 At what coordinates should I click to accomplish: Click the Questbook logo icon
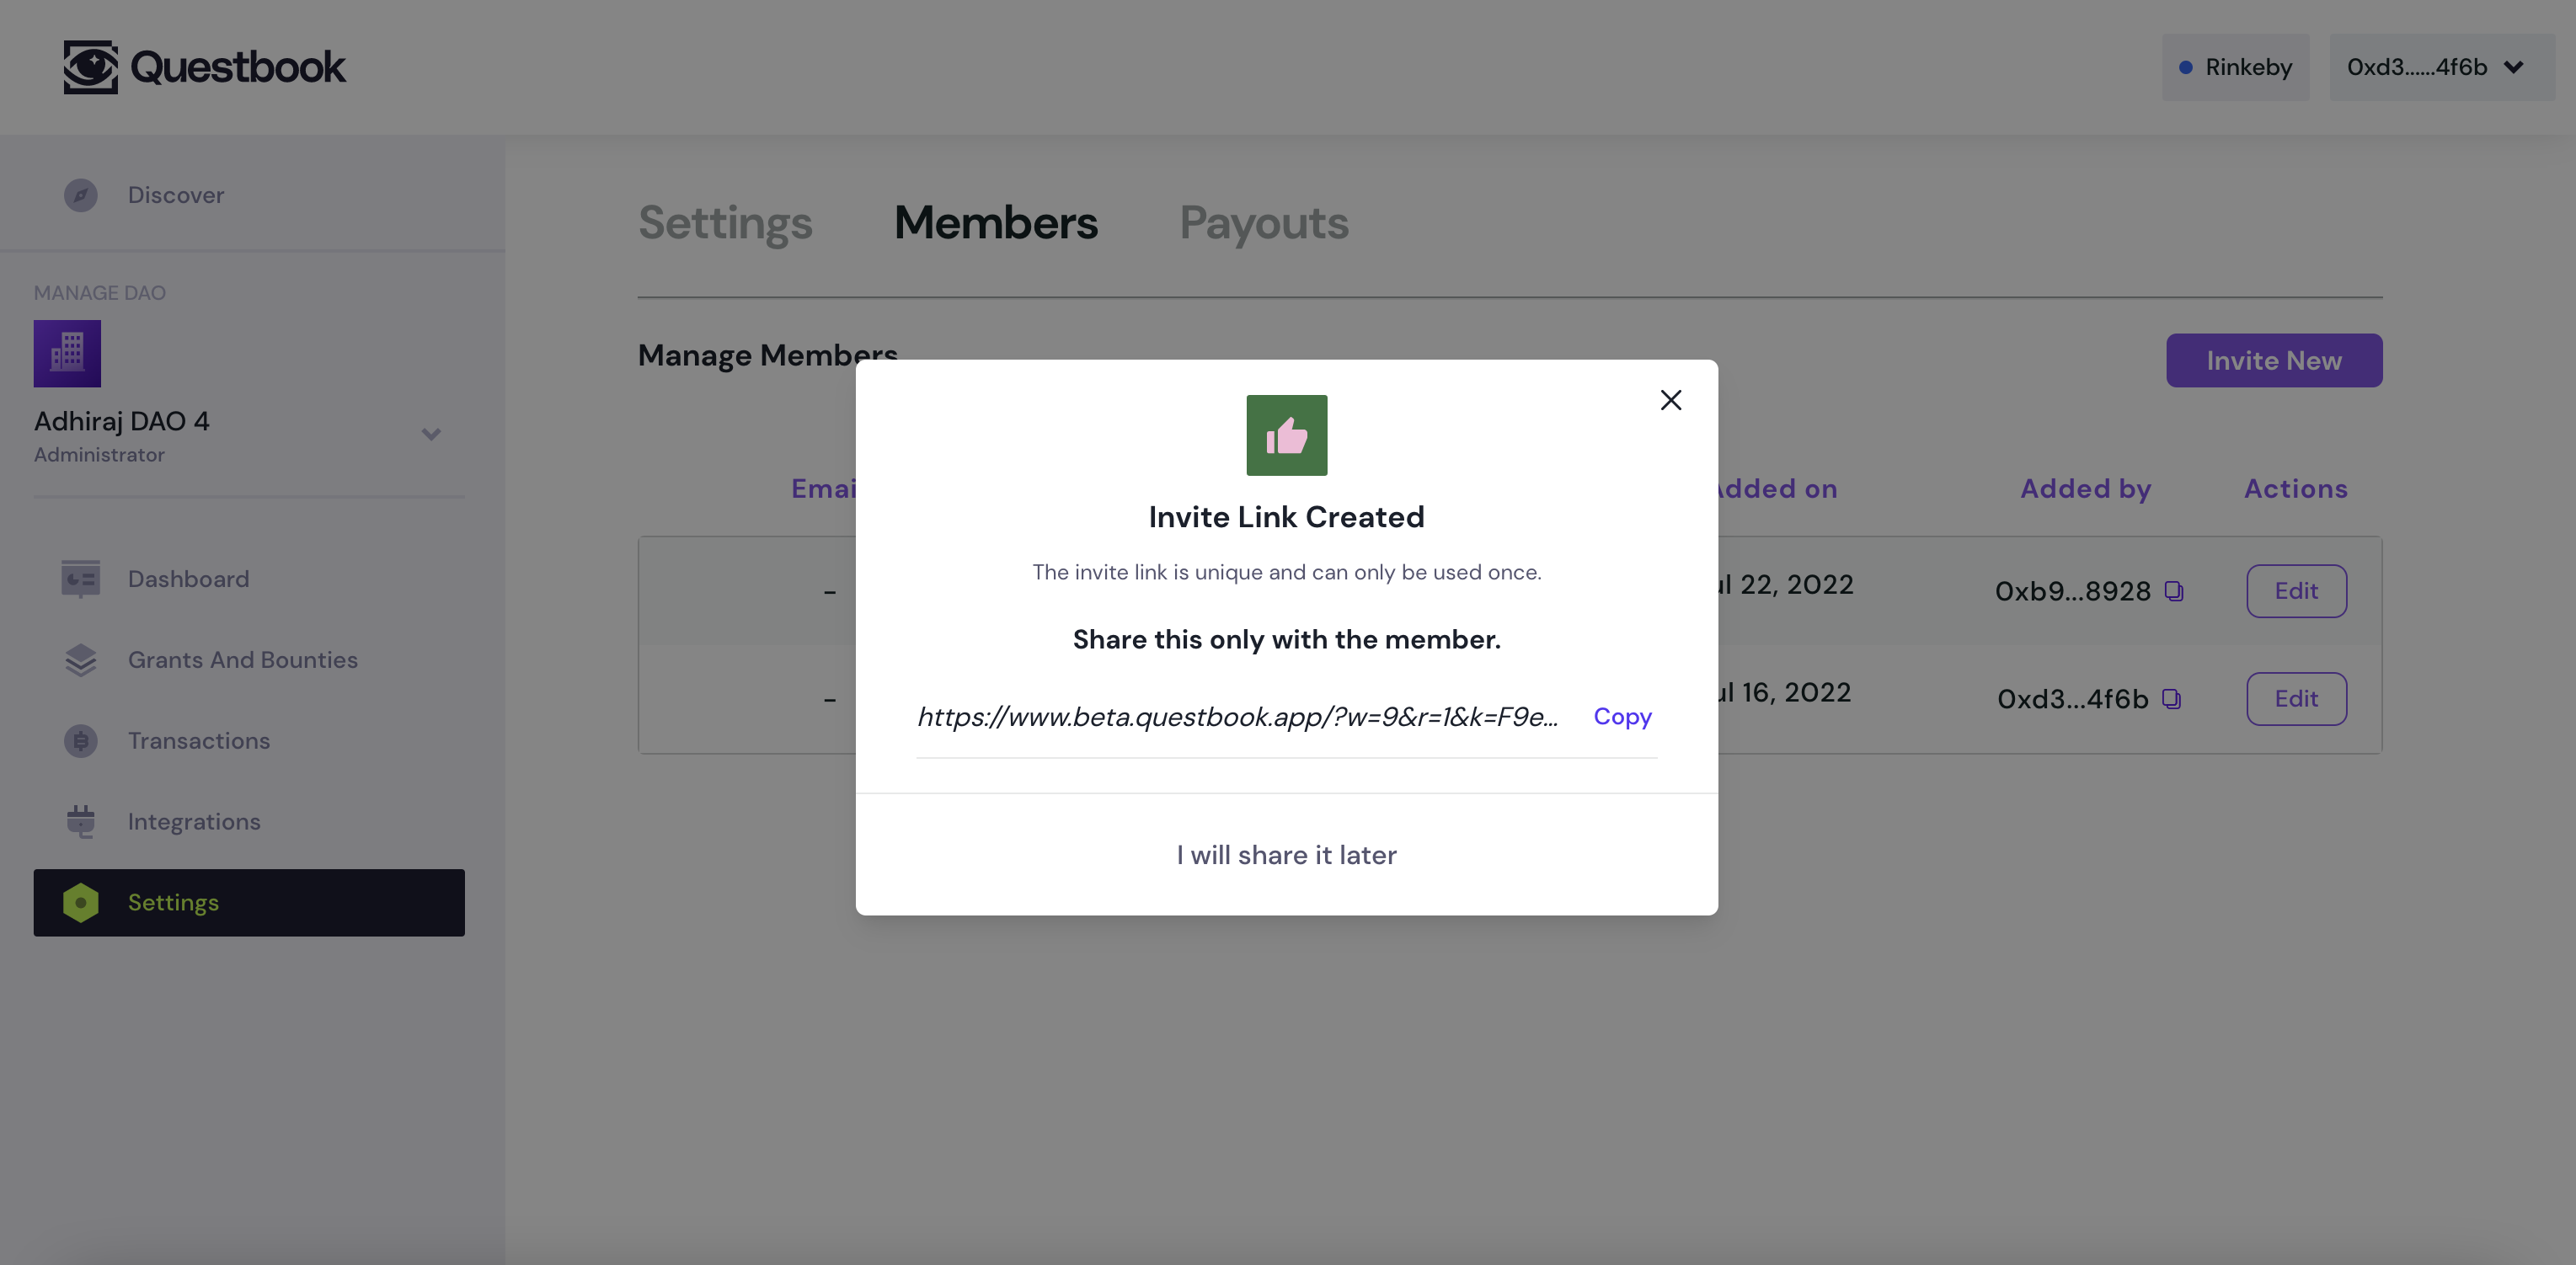click(88, 66)
